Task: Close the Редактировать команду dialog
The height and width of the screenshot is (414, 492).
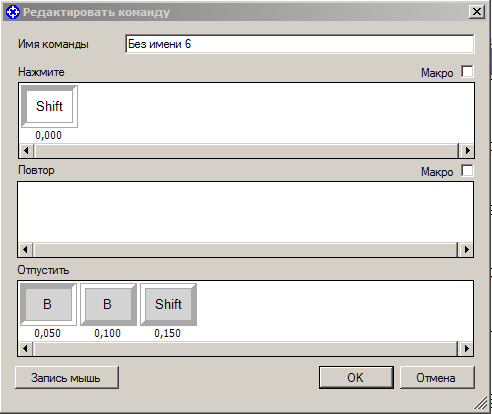Action: point(477,12)
